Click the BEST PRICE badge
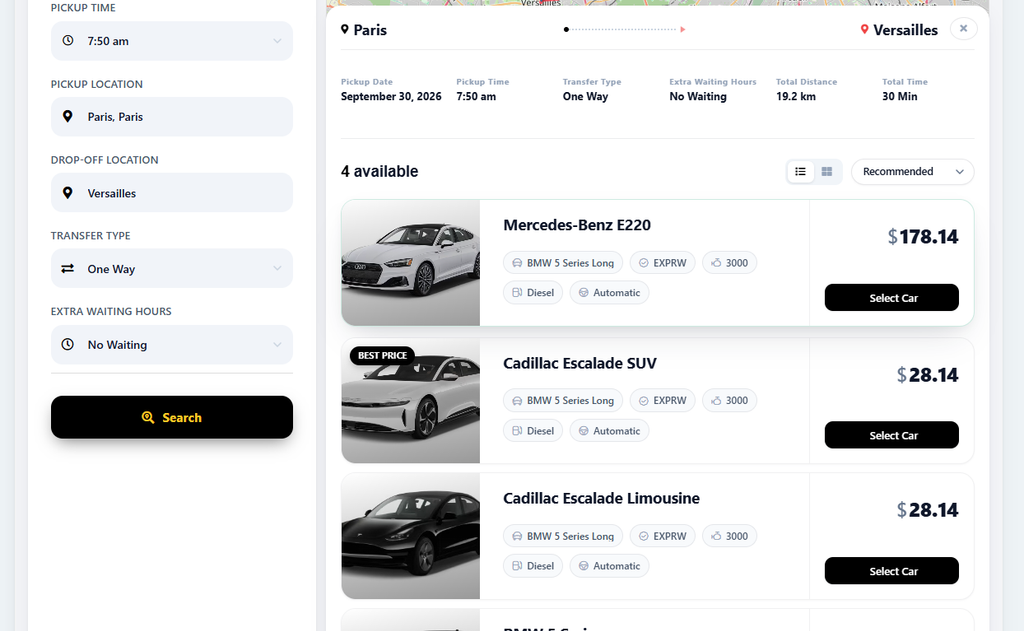Image resolution: width=1024 pixels, height=631 pixels. (382, 355)
